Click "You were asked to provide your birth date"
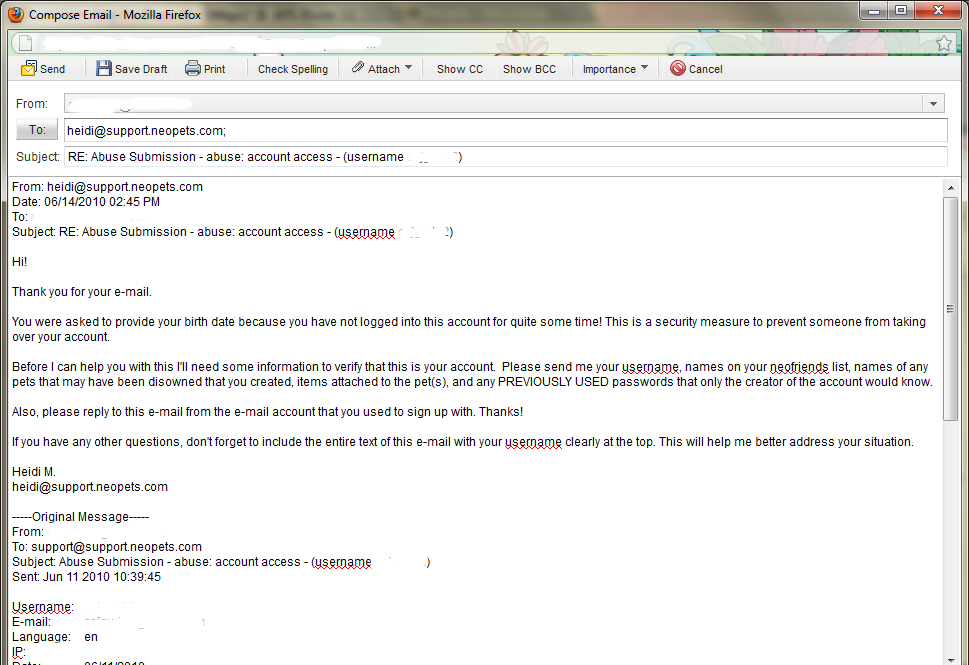 coord(124,322)
